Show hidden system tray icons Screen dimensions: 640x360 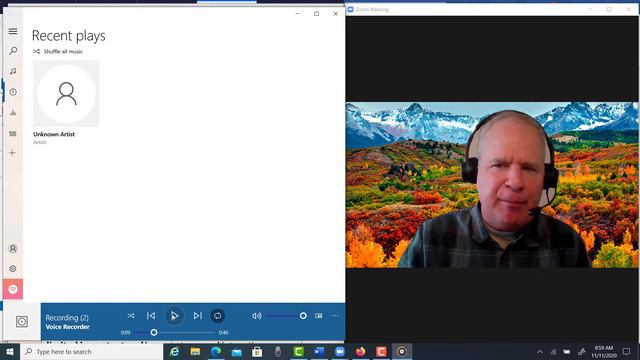tap(540, 351)
